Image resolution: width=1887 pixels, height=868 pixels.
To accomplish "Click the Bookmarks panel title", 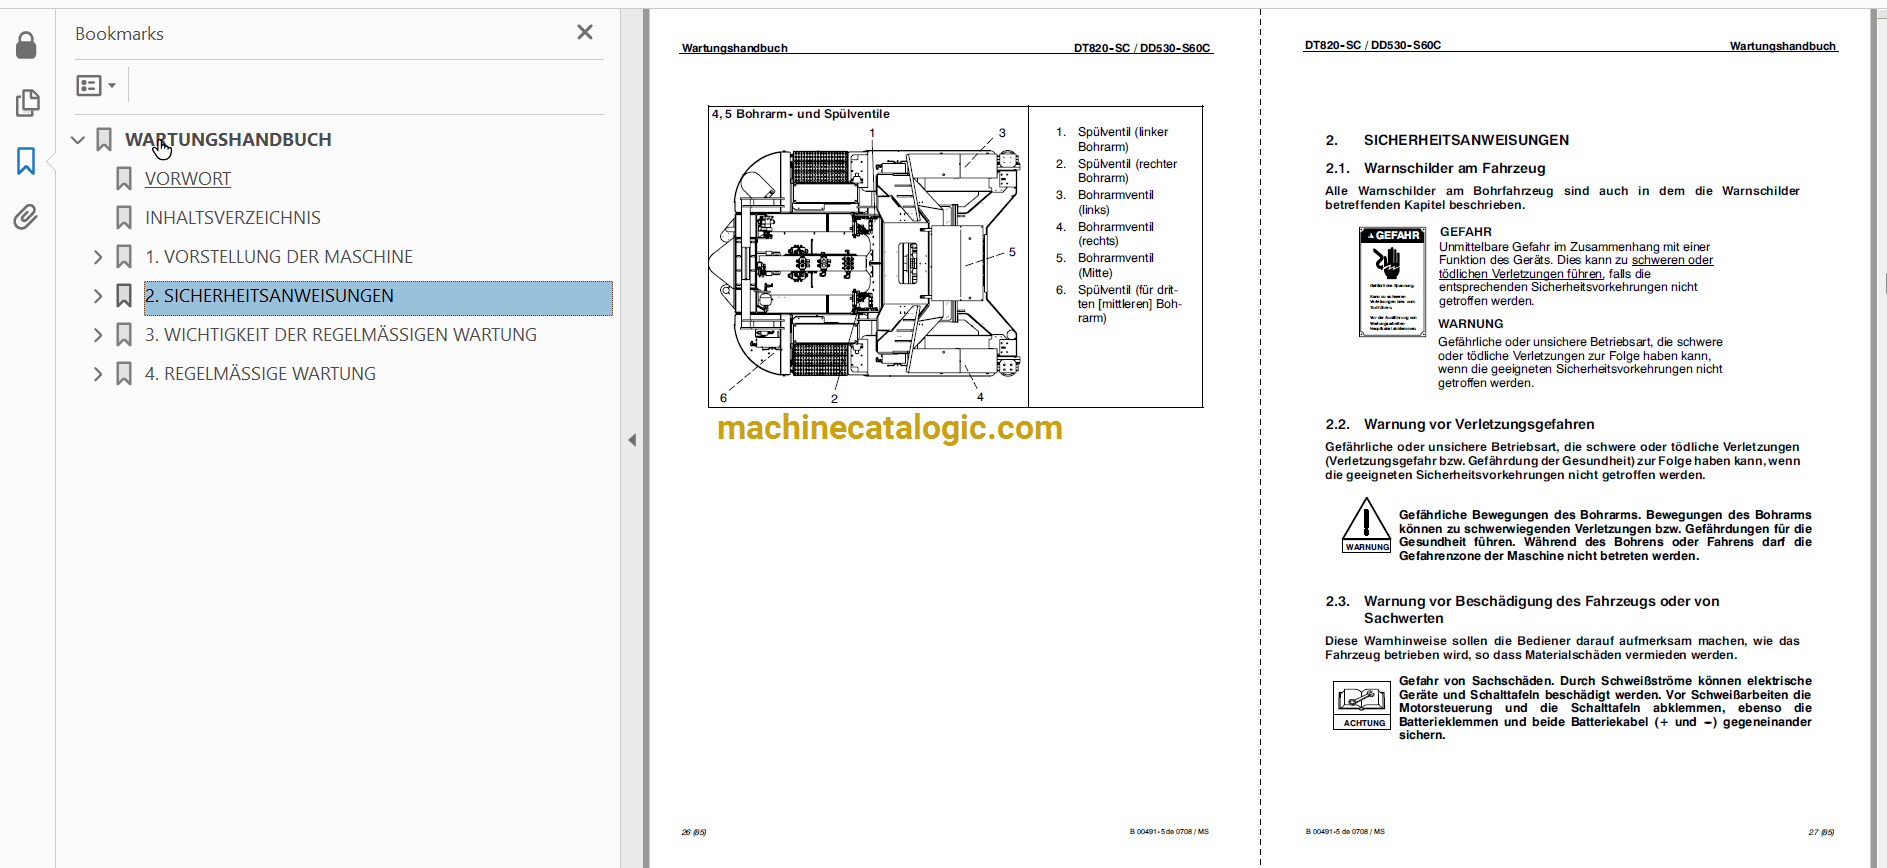I will pos(119,34).
